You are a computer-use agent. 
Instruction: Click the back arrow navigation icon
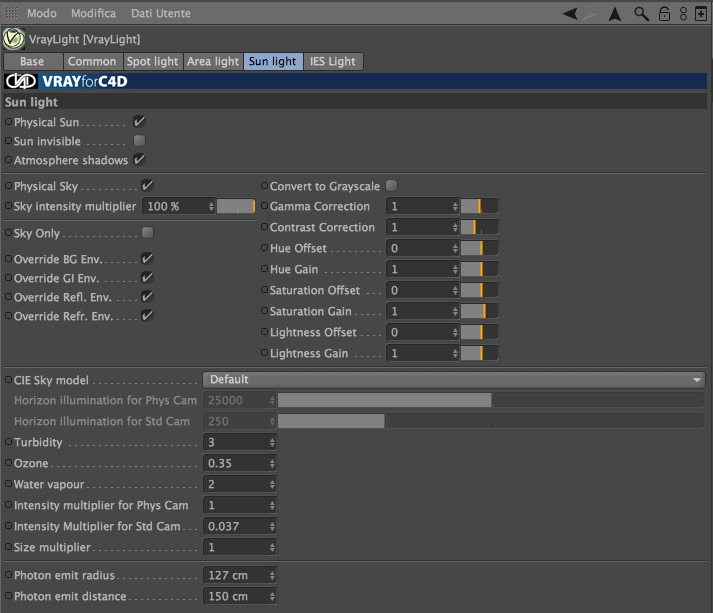pos(570,14)
